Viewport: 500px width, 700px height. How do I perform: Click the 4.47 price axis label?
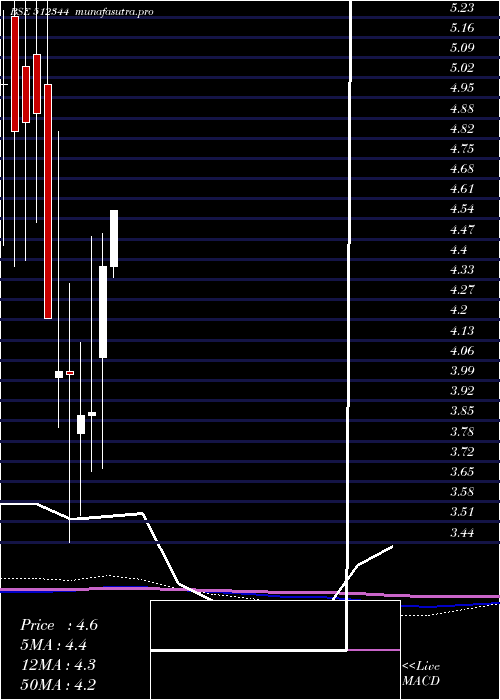(x=462, y=229)
